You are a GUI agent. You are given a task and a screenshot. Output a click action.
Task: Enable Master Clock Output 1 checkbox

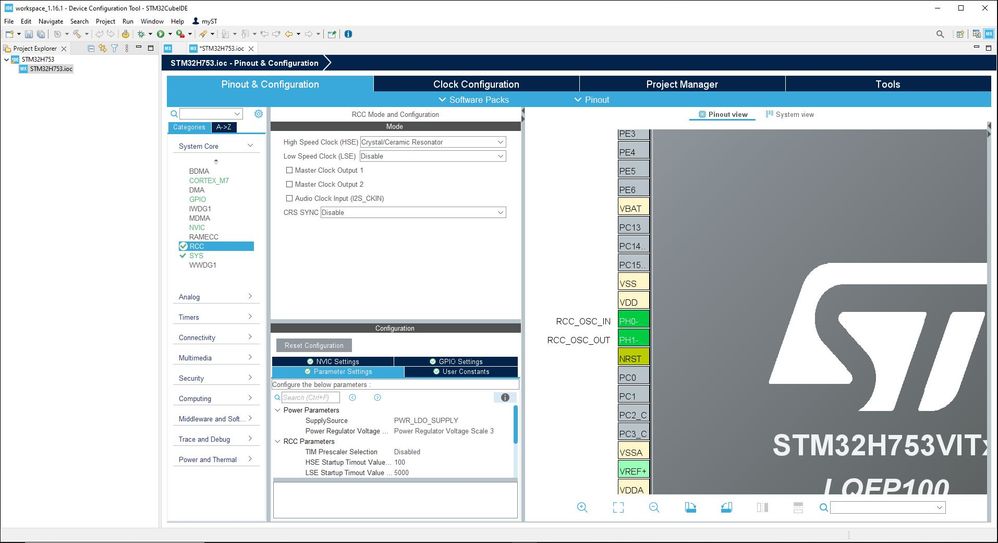coord(289,170)
